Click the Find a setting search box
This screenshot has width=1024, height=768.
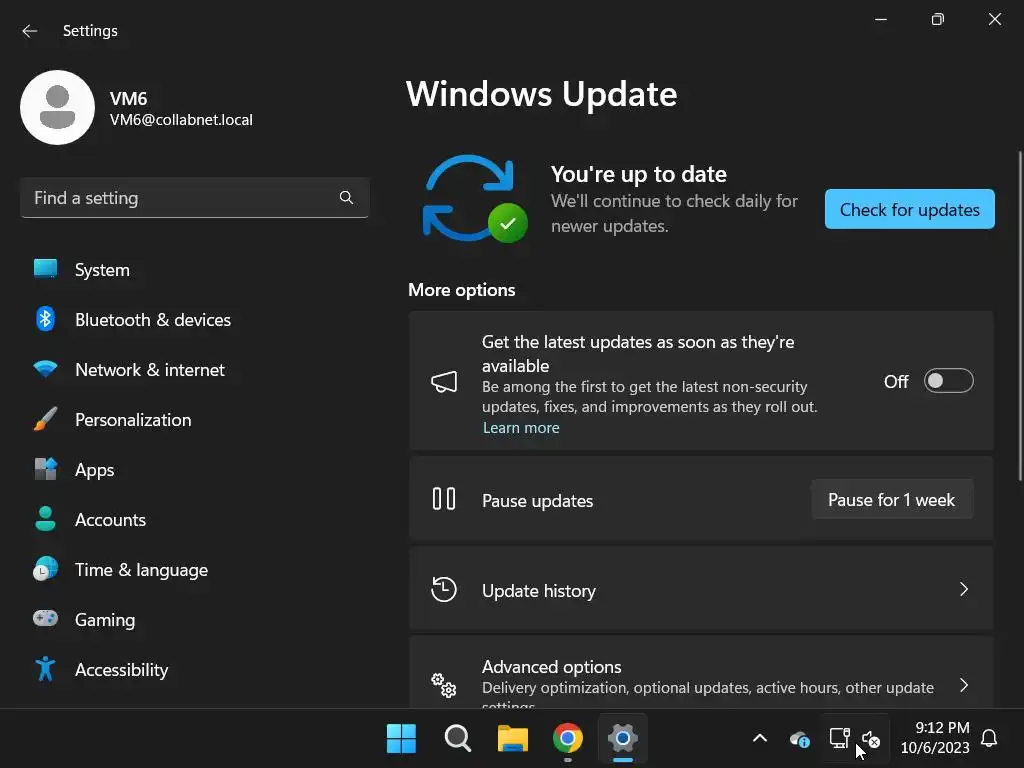195,197
